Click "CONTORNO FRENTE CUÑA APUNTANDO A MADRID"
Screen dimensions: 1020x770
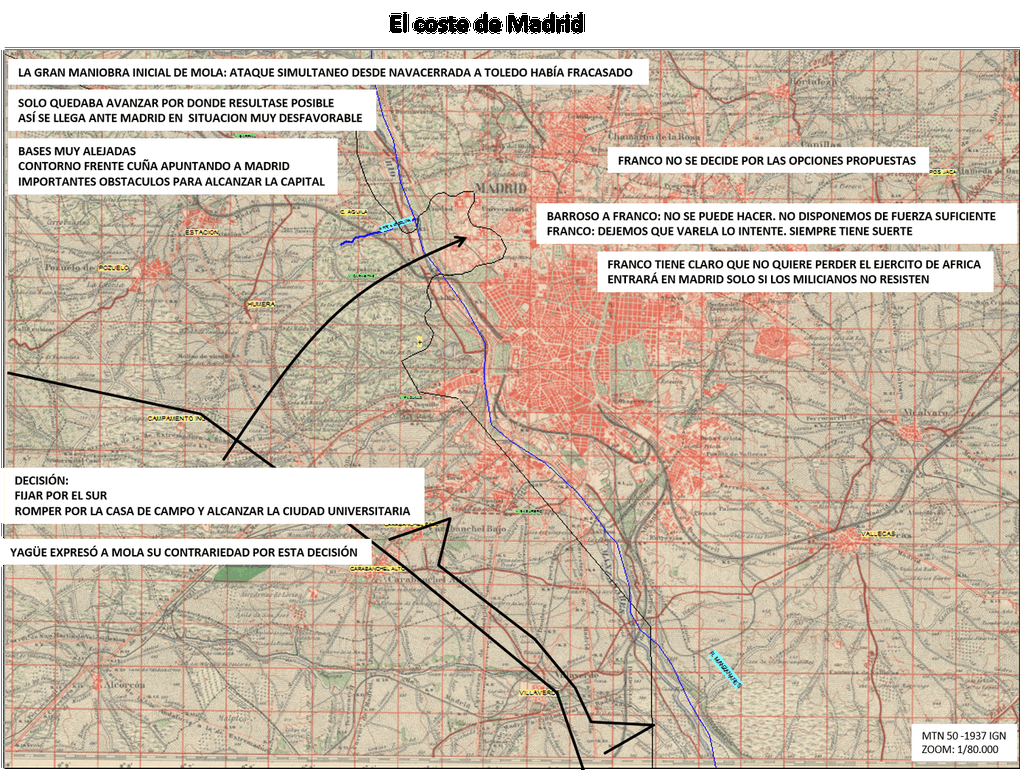(x=154, y=166)
